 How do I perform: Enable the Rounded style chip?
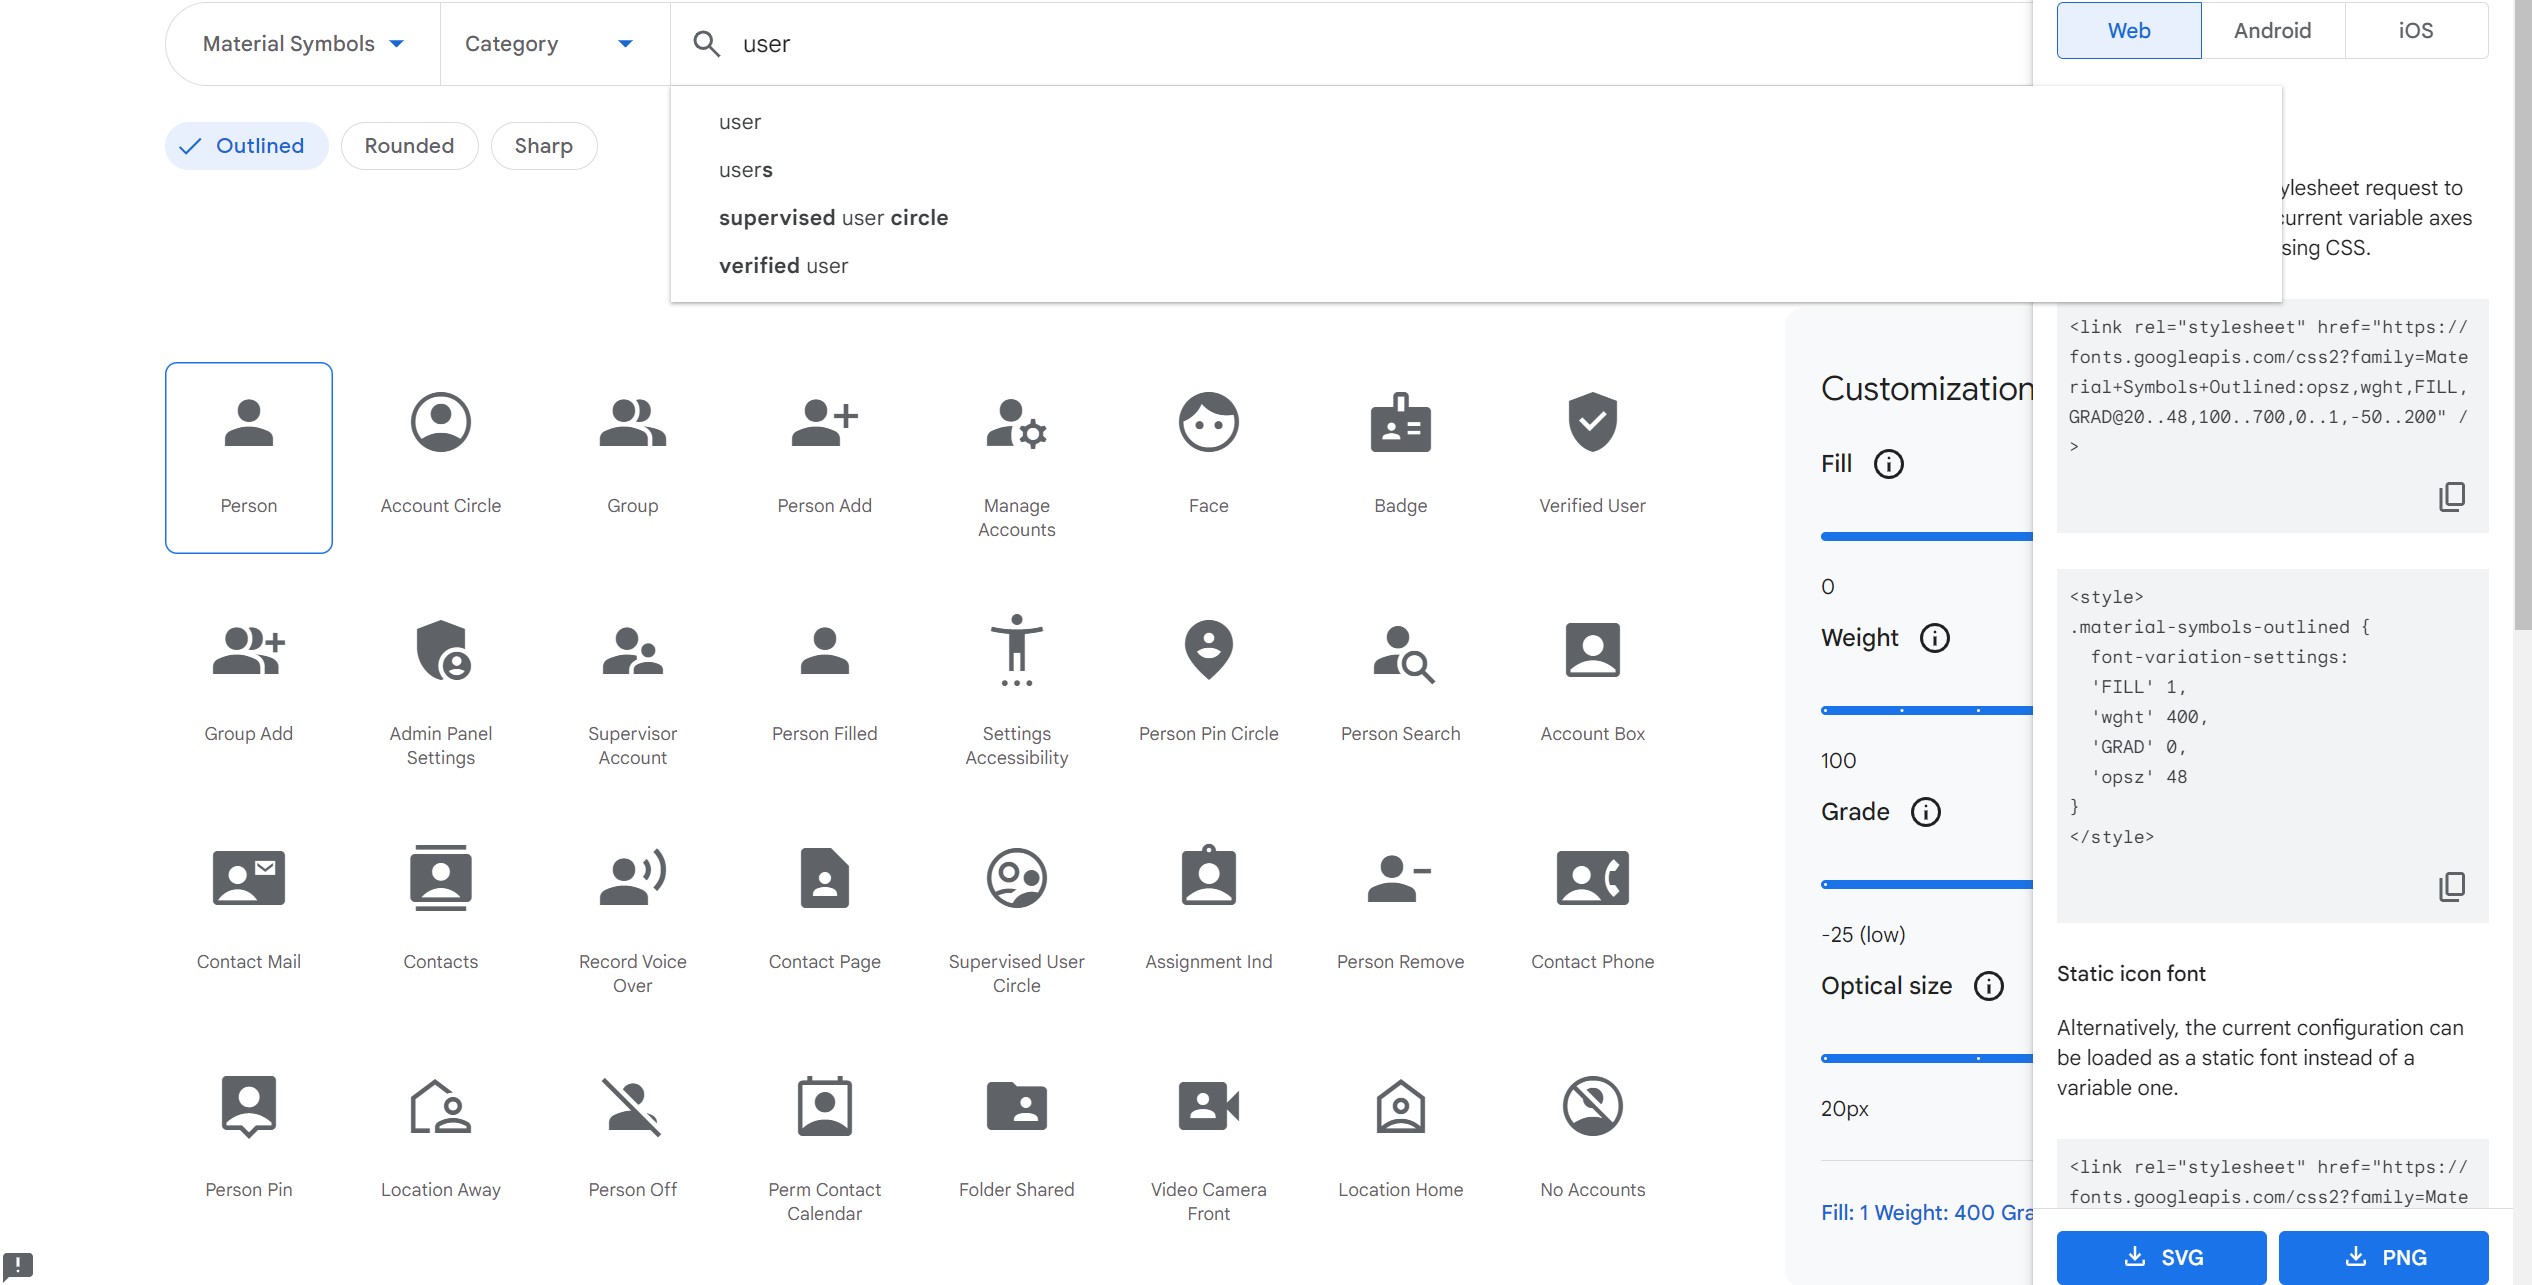(x=409, y=146)
